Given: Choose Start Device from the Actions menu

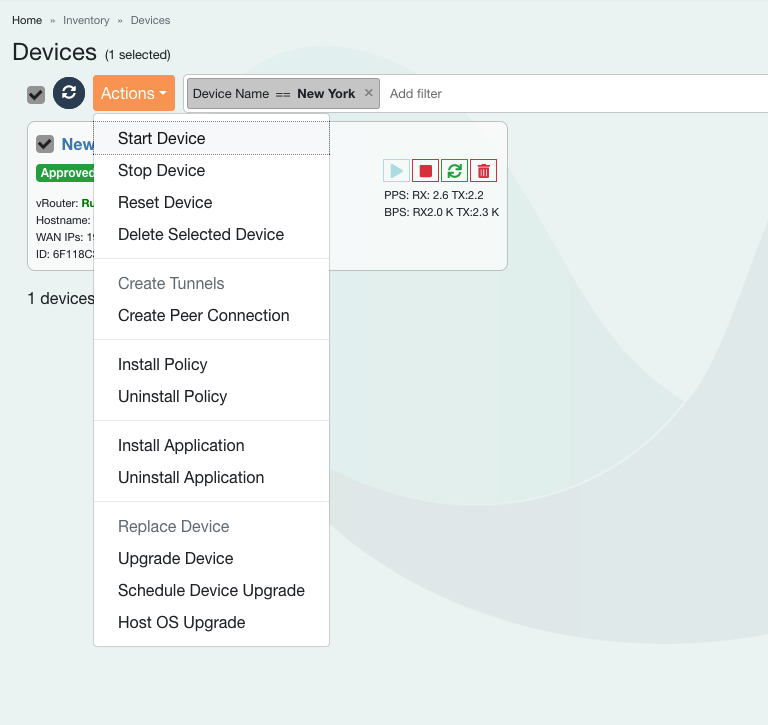Looking at the screenshot, I should [x=161, y=138].
